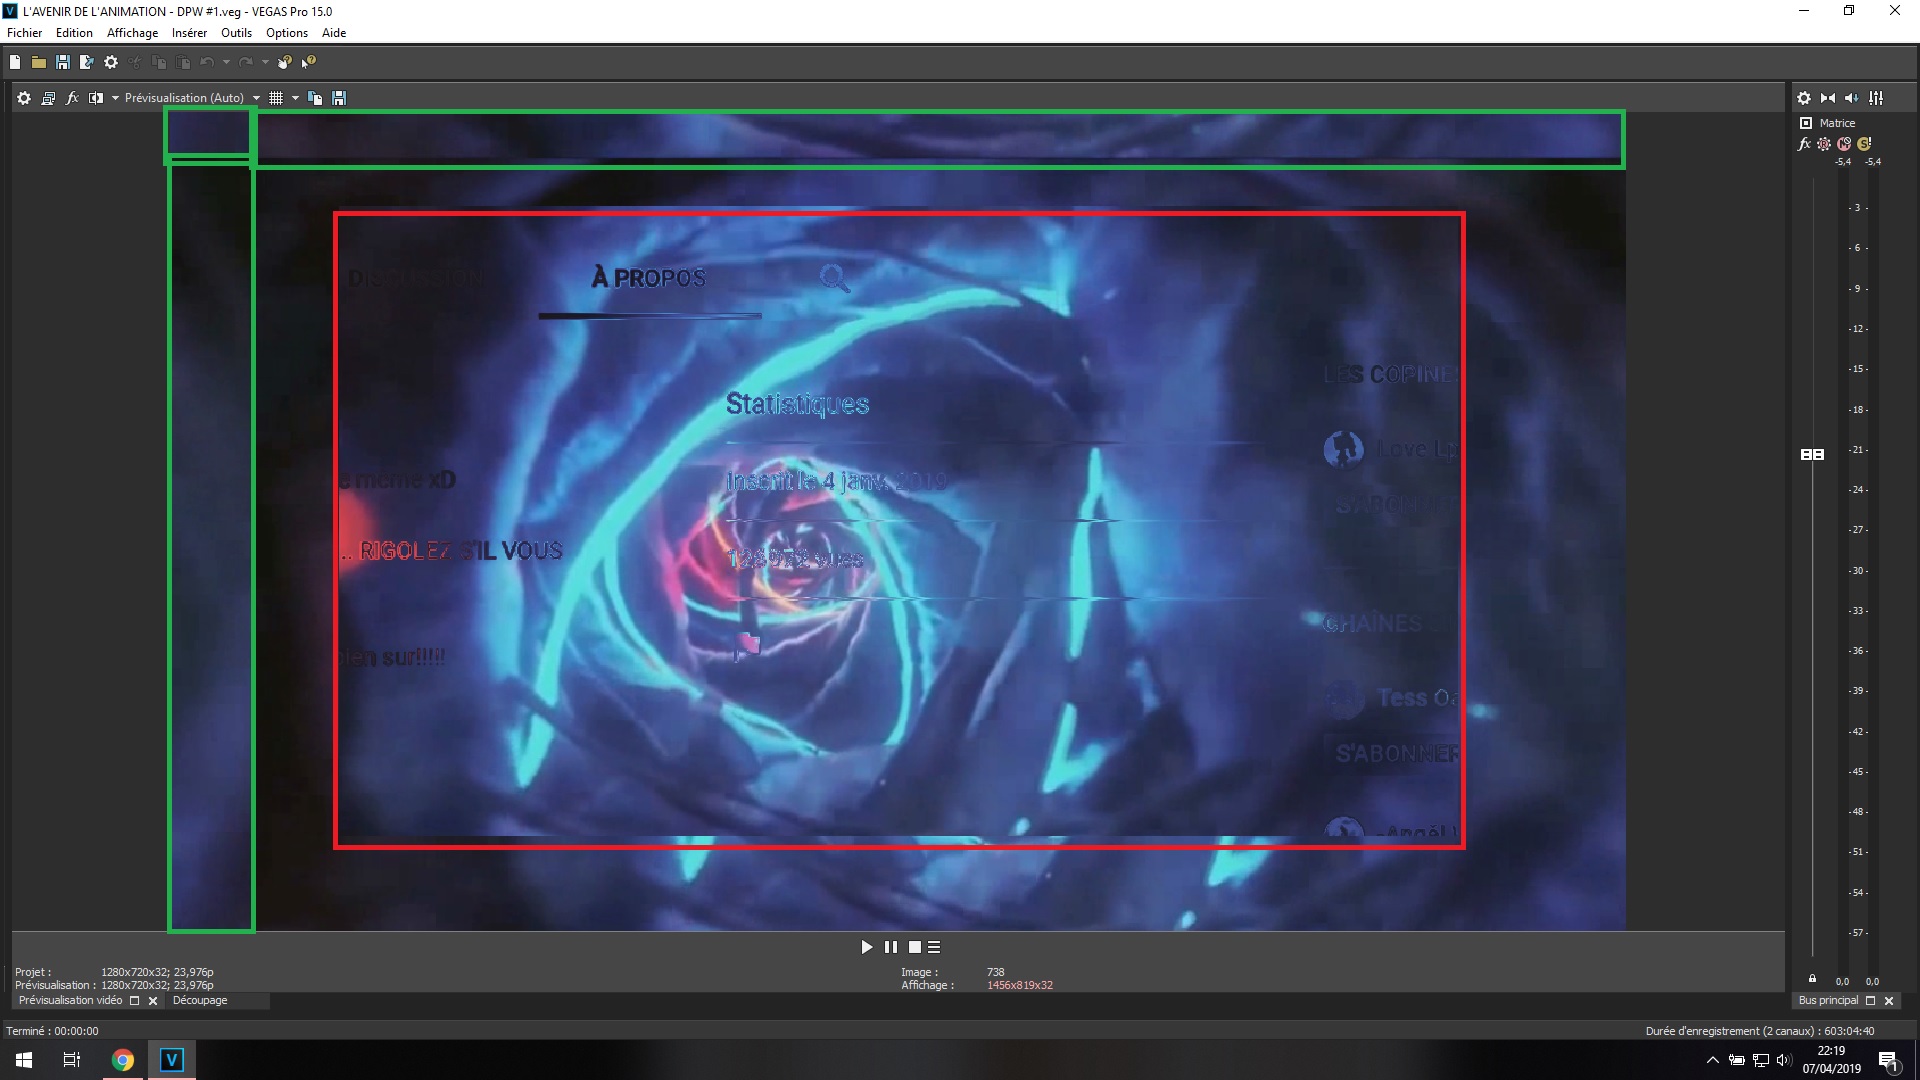The height and width of the screenshot is (1080, 1920).
Task: Click the Render As export icon
Action: point(87,62)
